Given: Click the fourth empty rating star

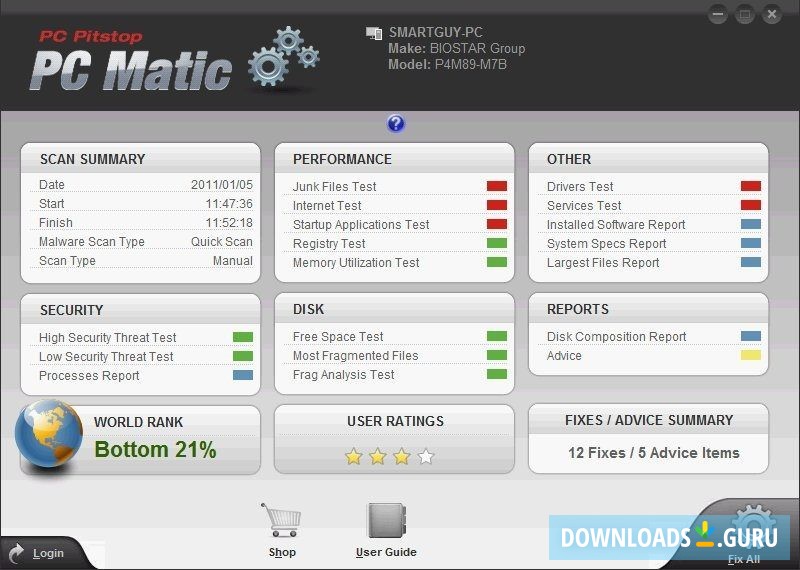Looking at the screenshot, I should pyautogui.click(x=426, y=456).
